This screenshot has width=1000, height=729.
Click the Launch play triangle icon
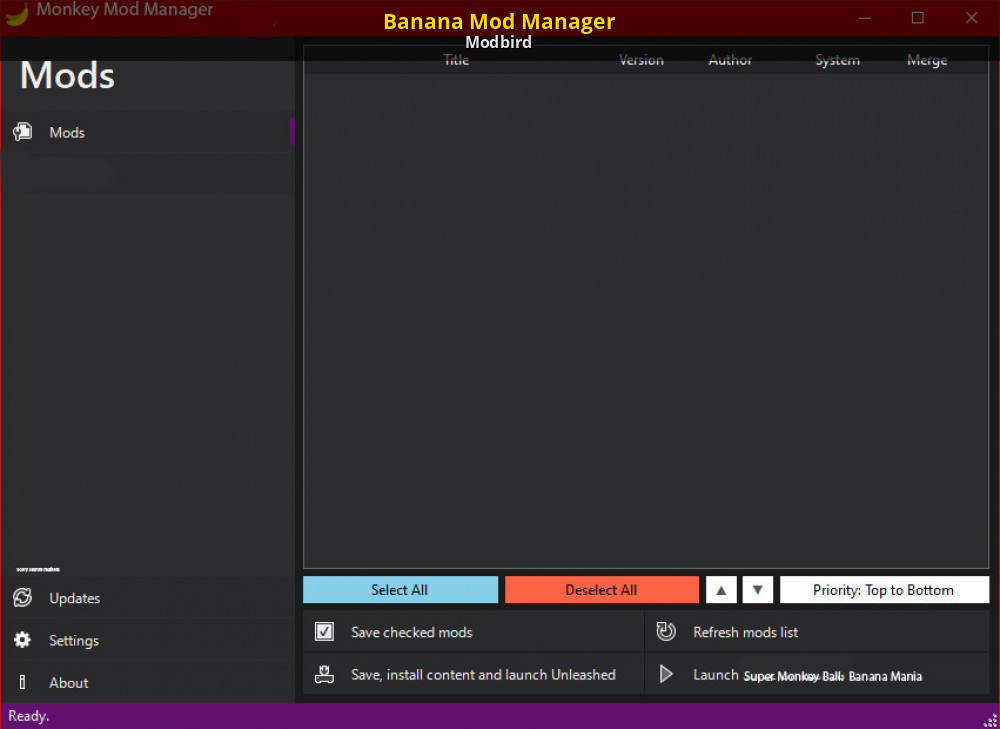(666, 674)
